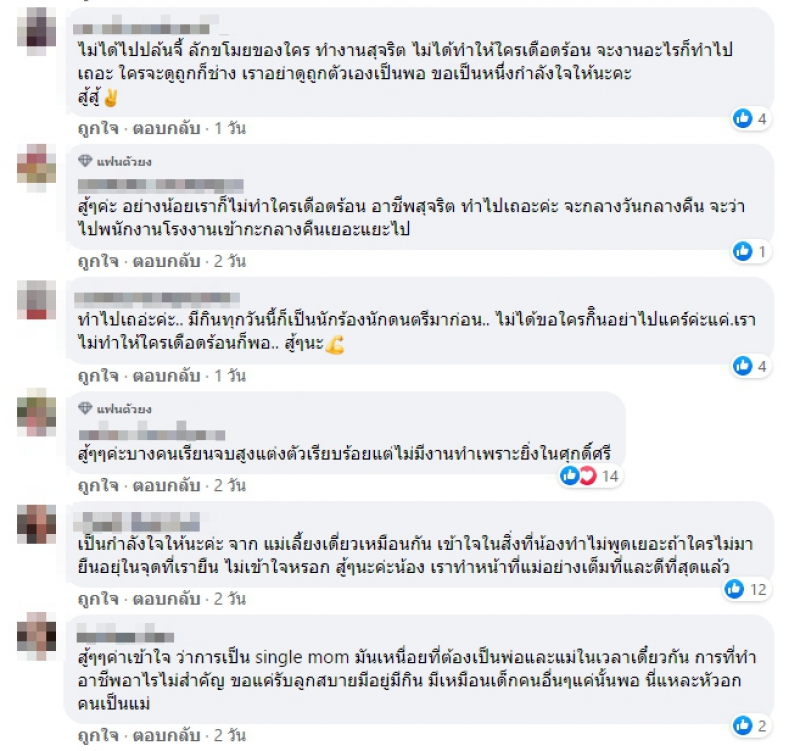This screenshot has height=751, width=800.
Task: Click the like reaction icon with count 2
Action: [x=742, y=725]
